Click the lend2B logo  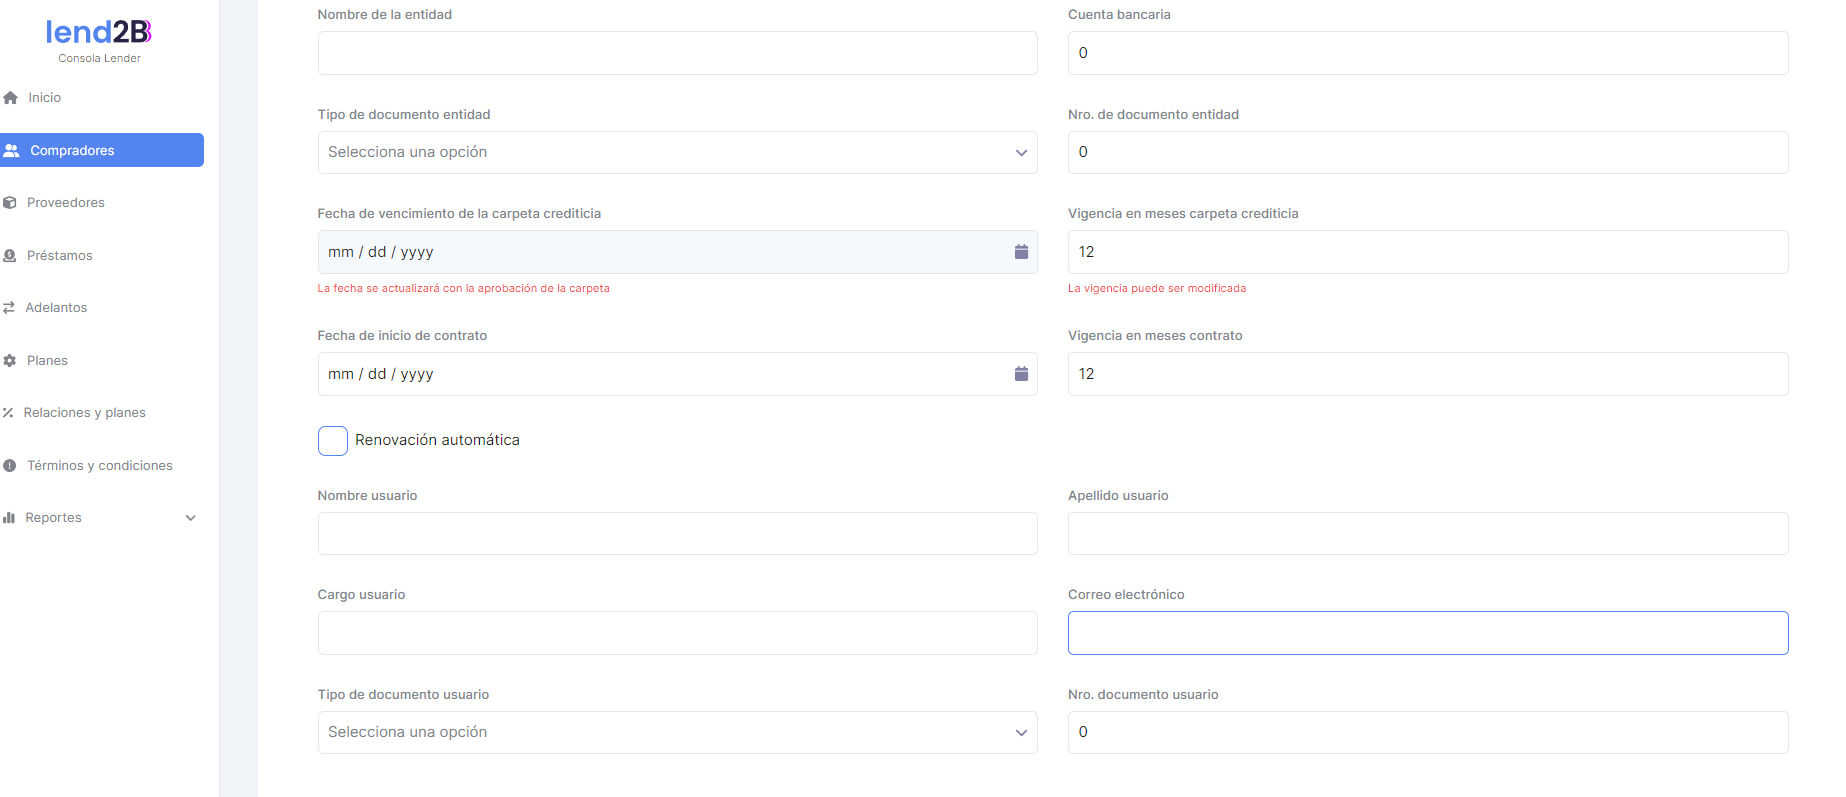[x=99, y=33]
